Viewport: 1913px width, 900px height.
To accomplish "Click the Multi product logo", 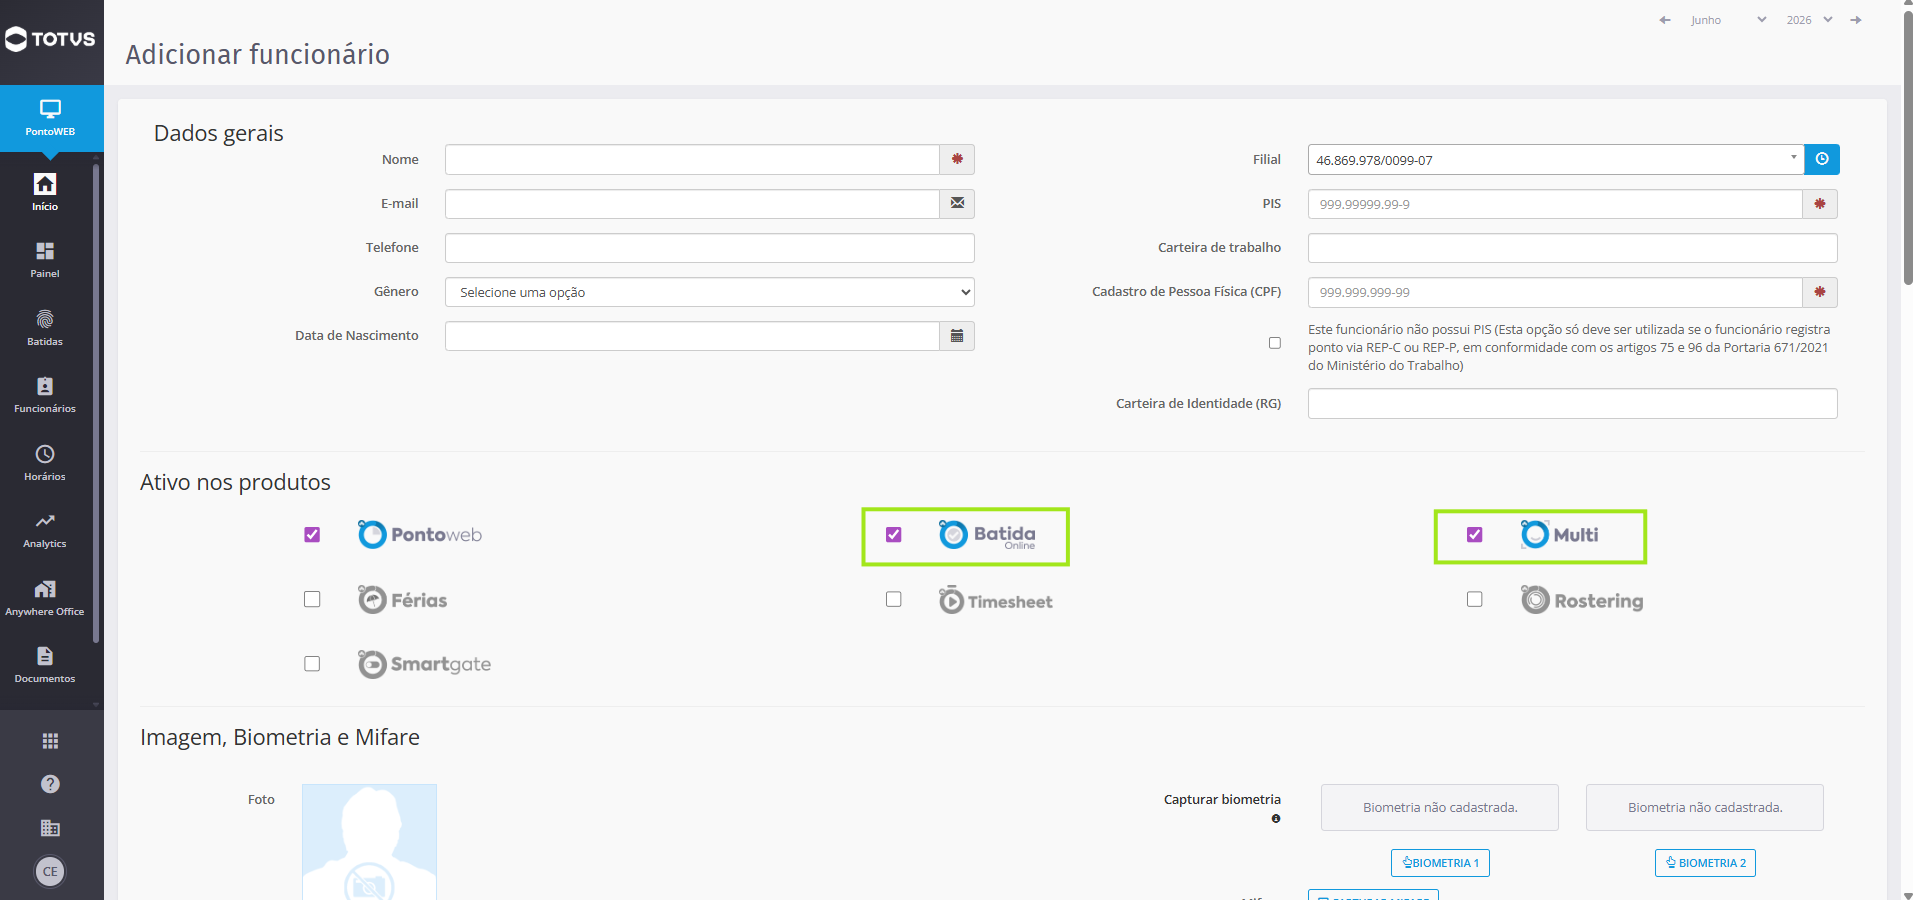I will (x=1560, y=535).
